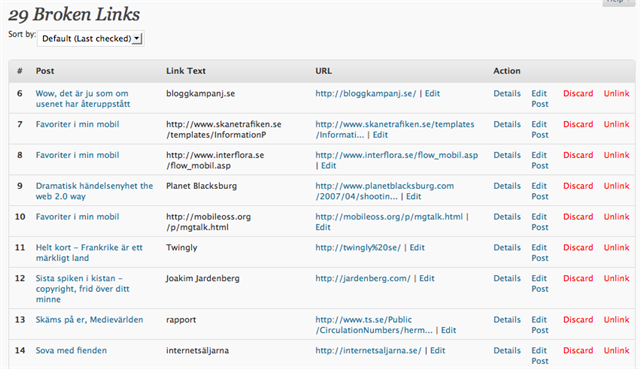
Task: Open 'Sova med fienden' post
Action: [71, 351]
